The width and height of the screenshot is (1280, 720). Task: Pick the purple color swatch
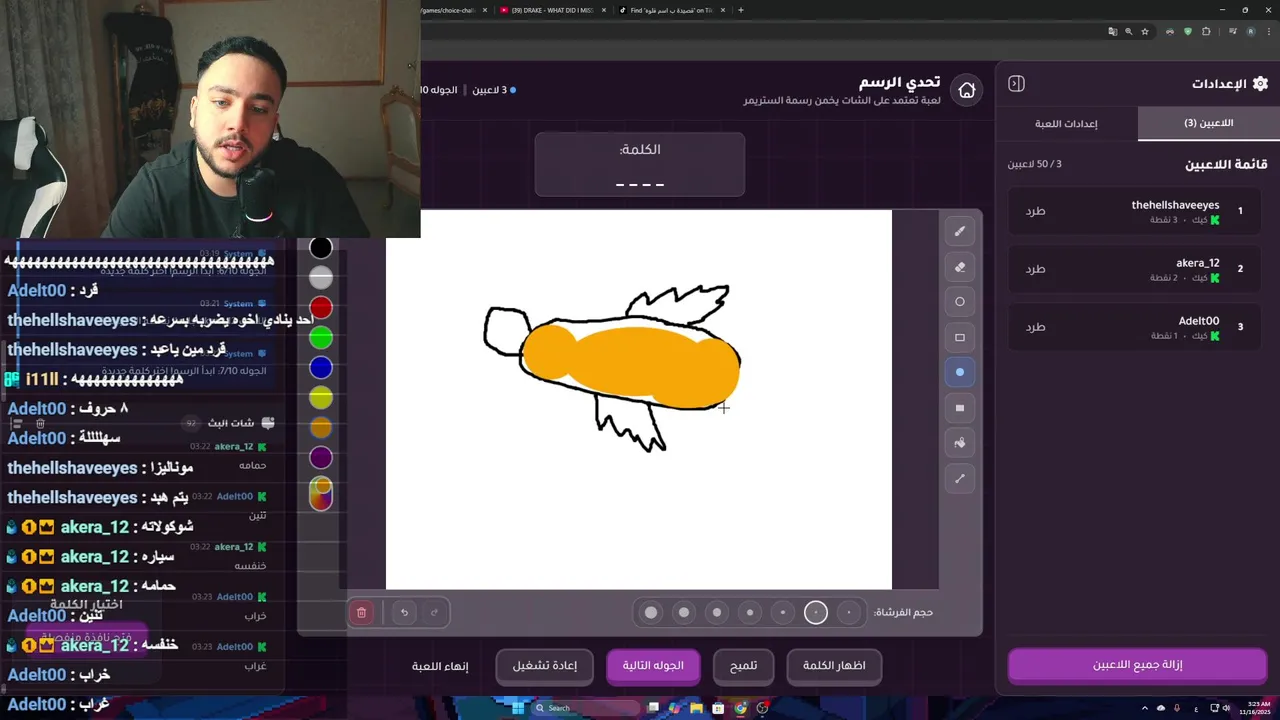[321, 457]
